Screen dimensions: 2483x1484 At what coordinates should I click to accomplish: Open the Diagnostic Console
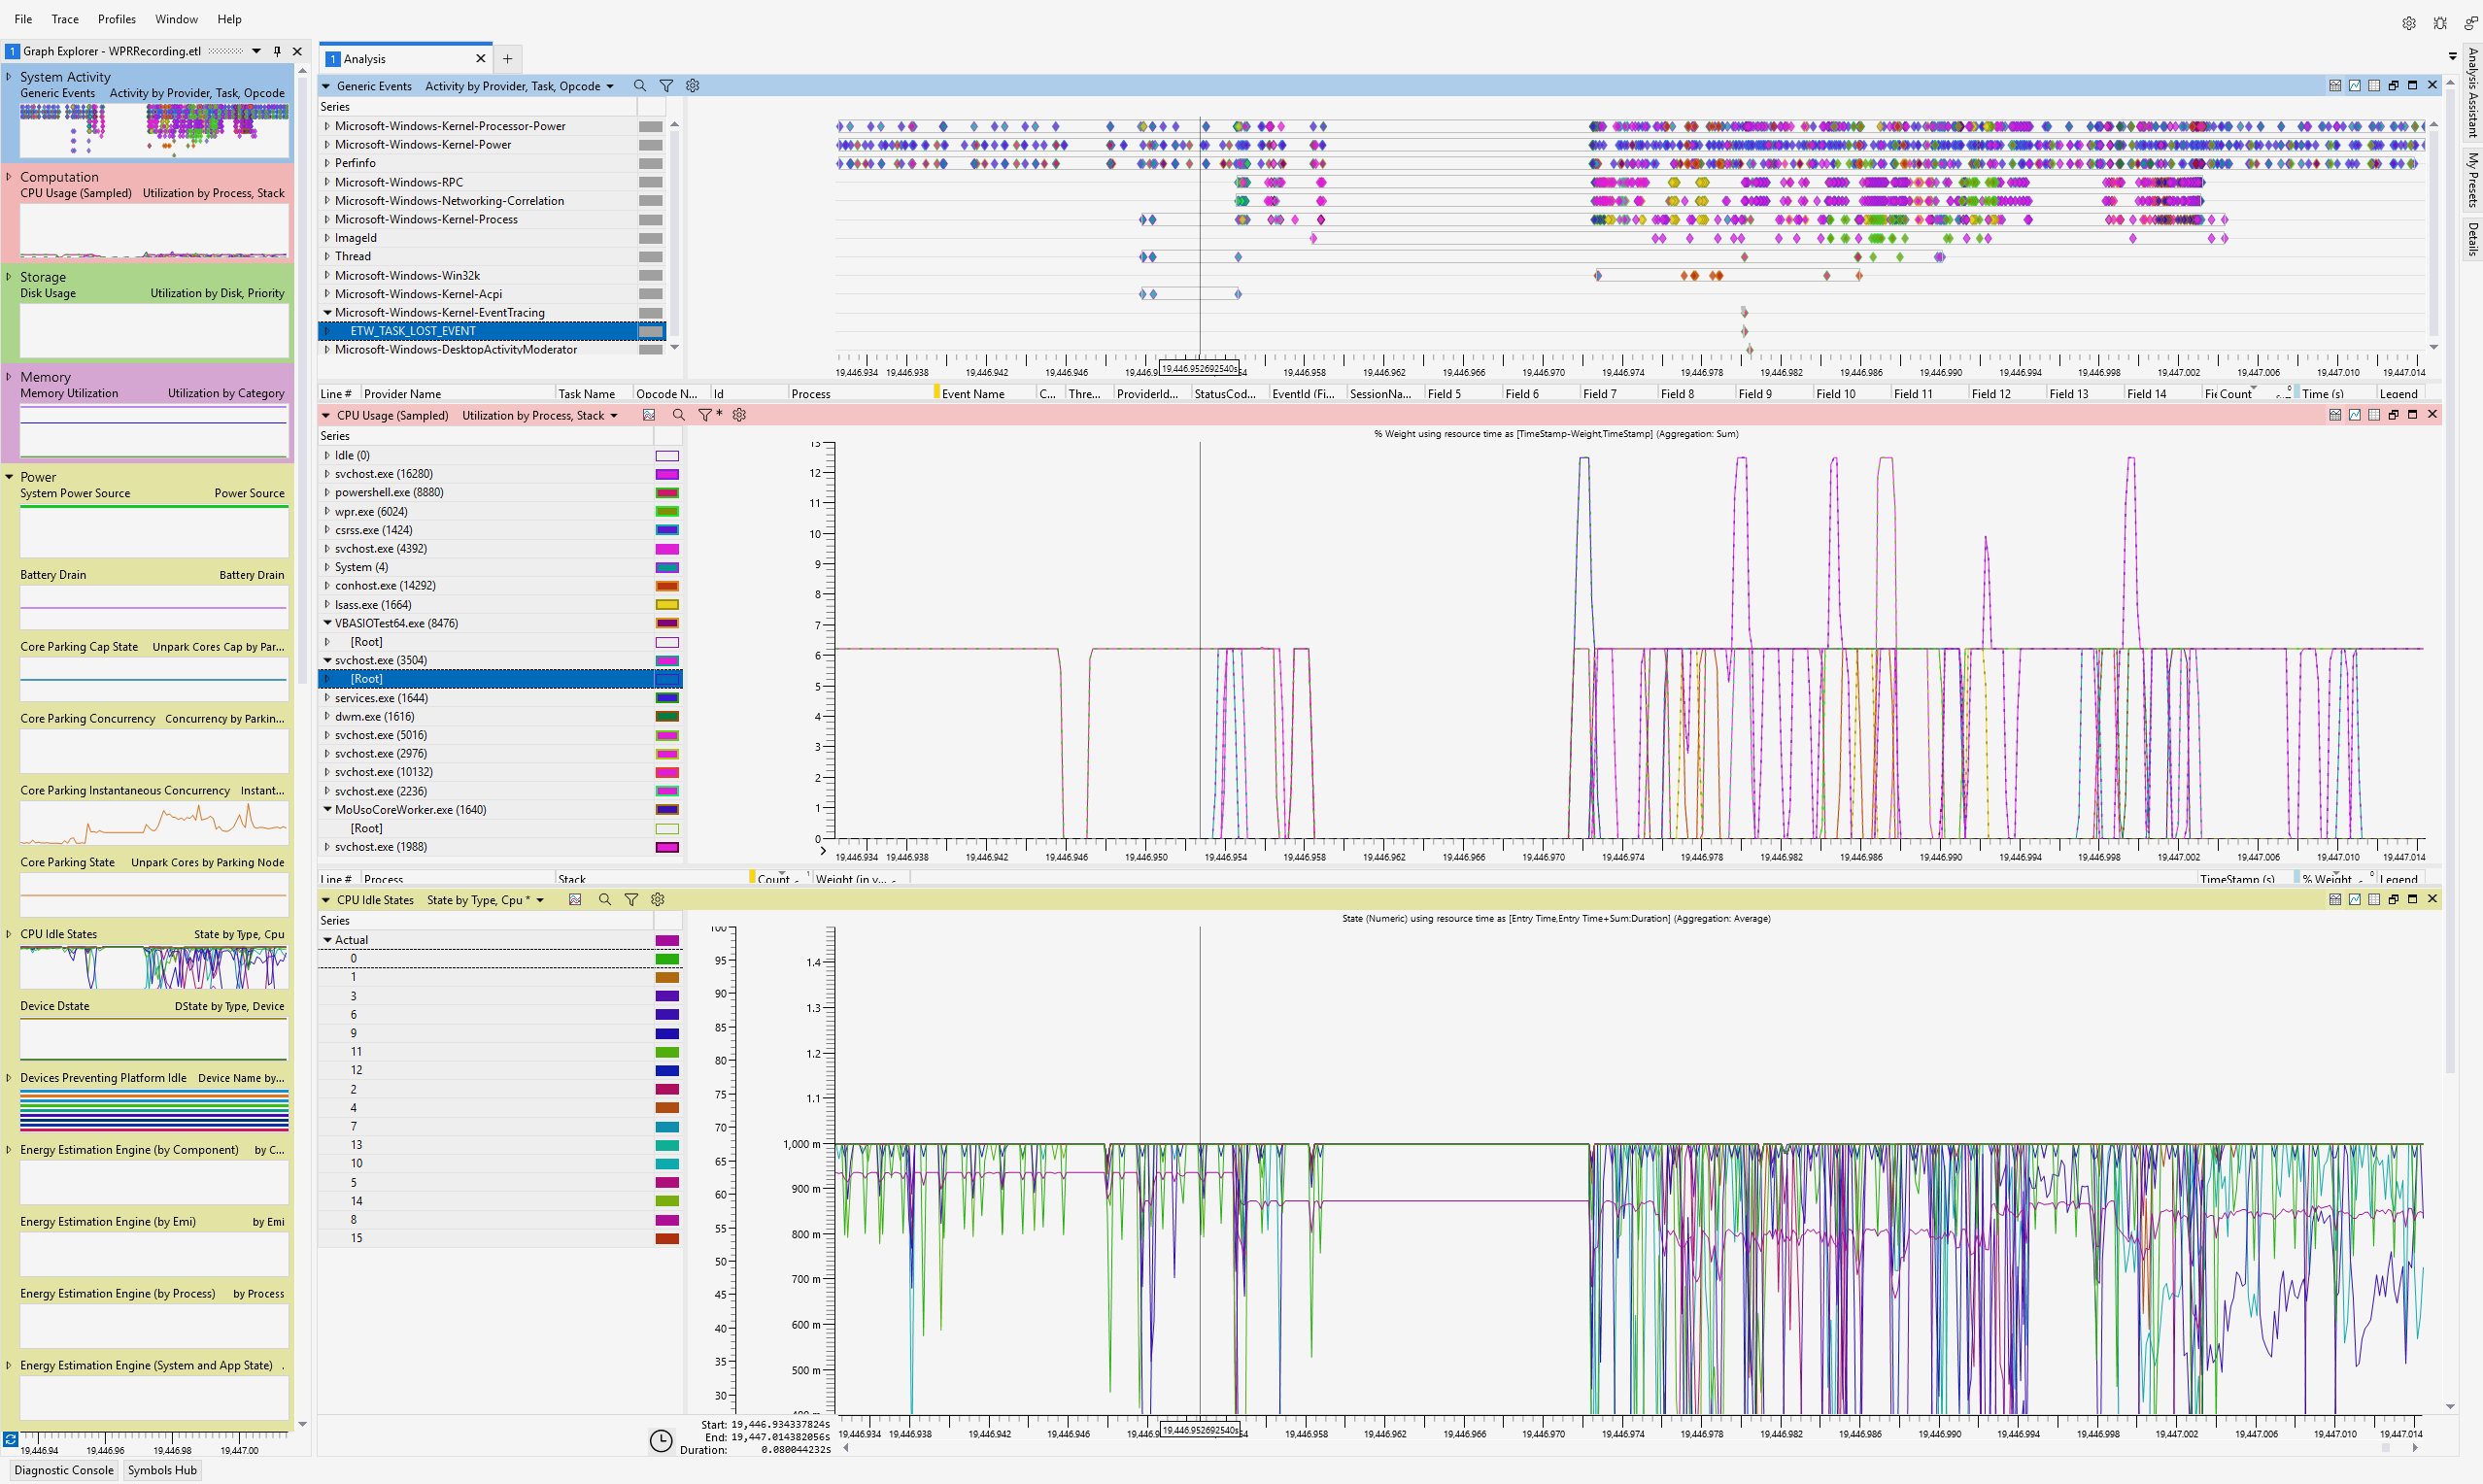[64, 1470]
